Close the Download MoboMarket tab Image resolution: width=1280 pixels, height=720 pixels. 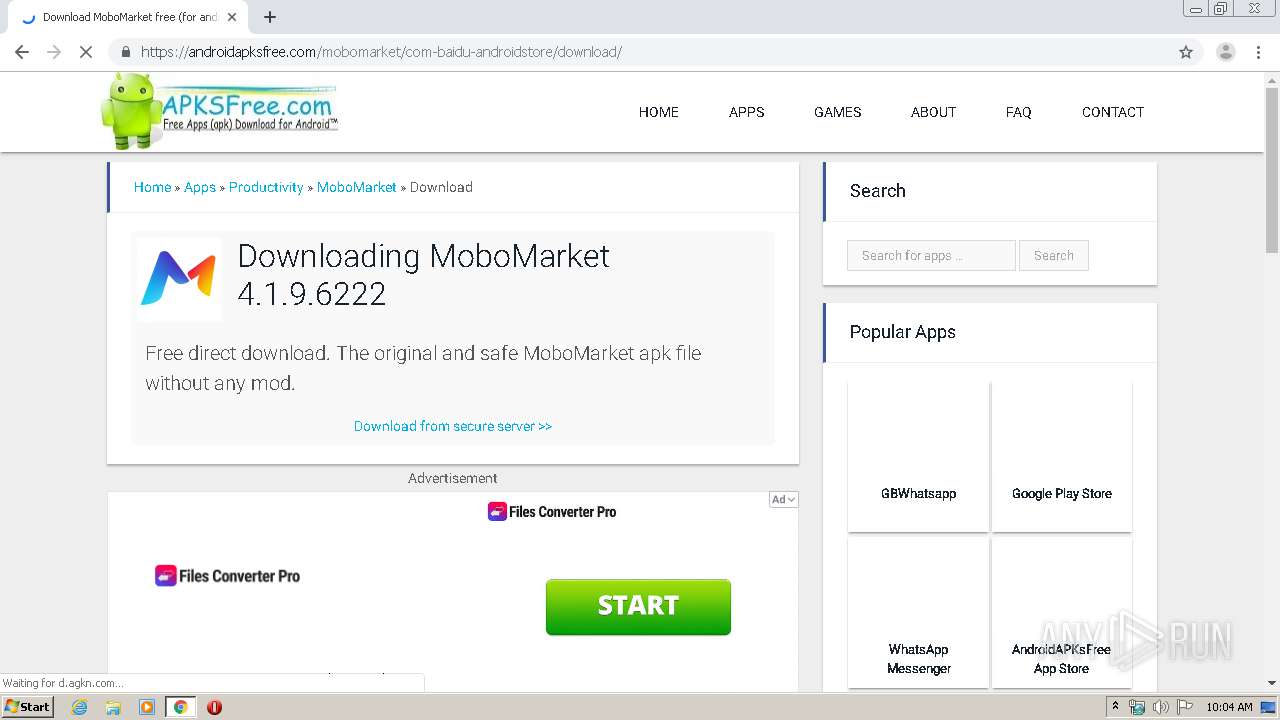(x=232, y=17)
